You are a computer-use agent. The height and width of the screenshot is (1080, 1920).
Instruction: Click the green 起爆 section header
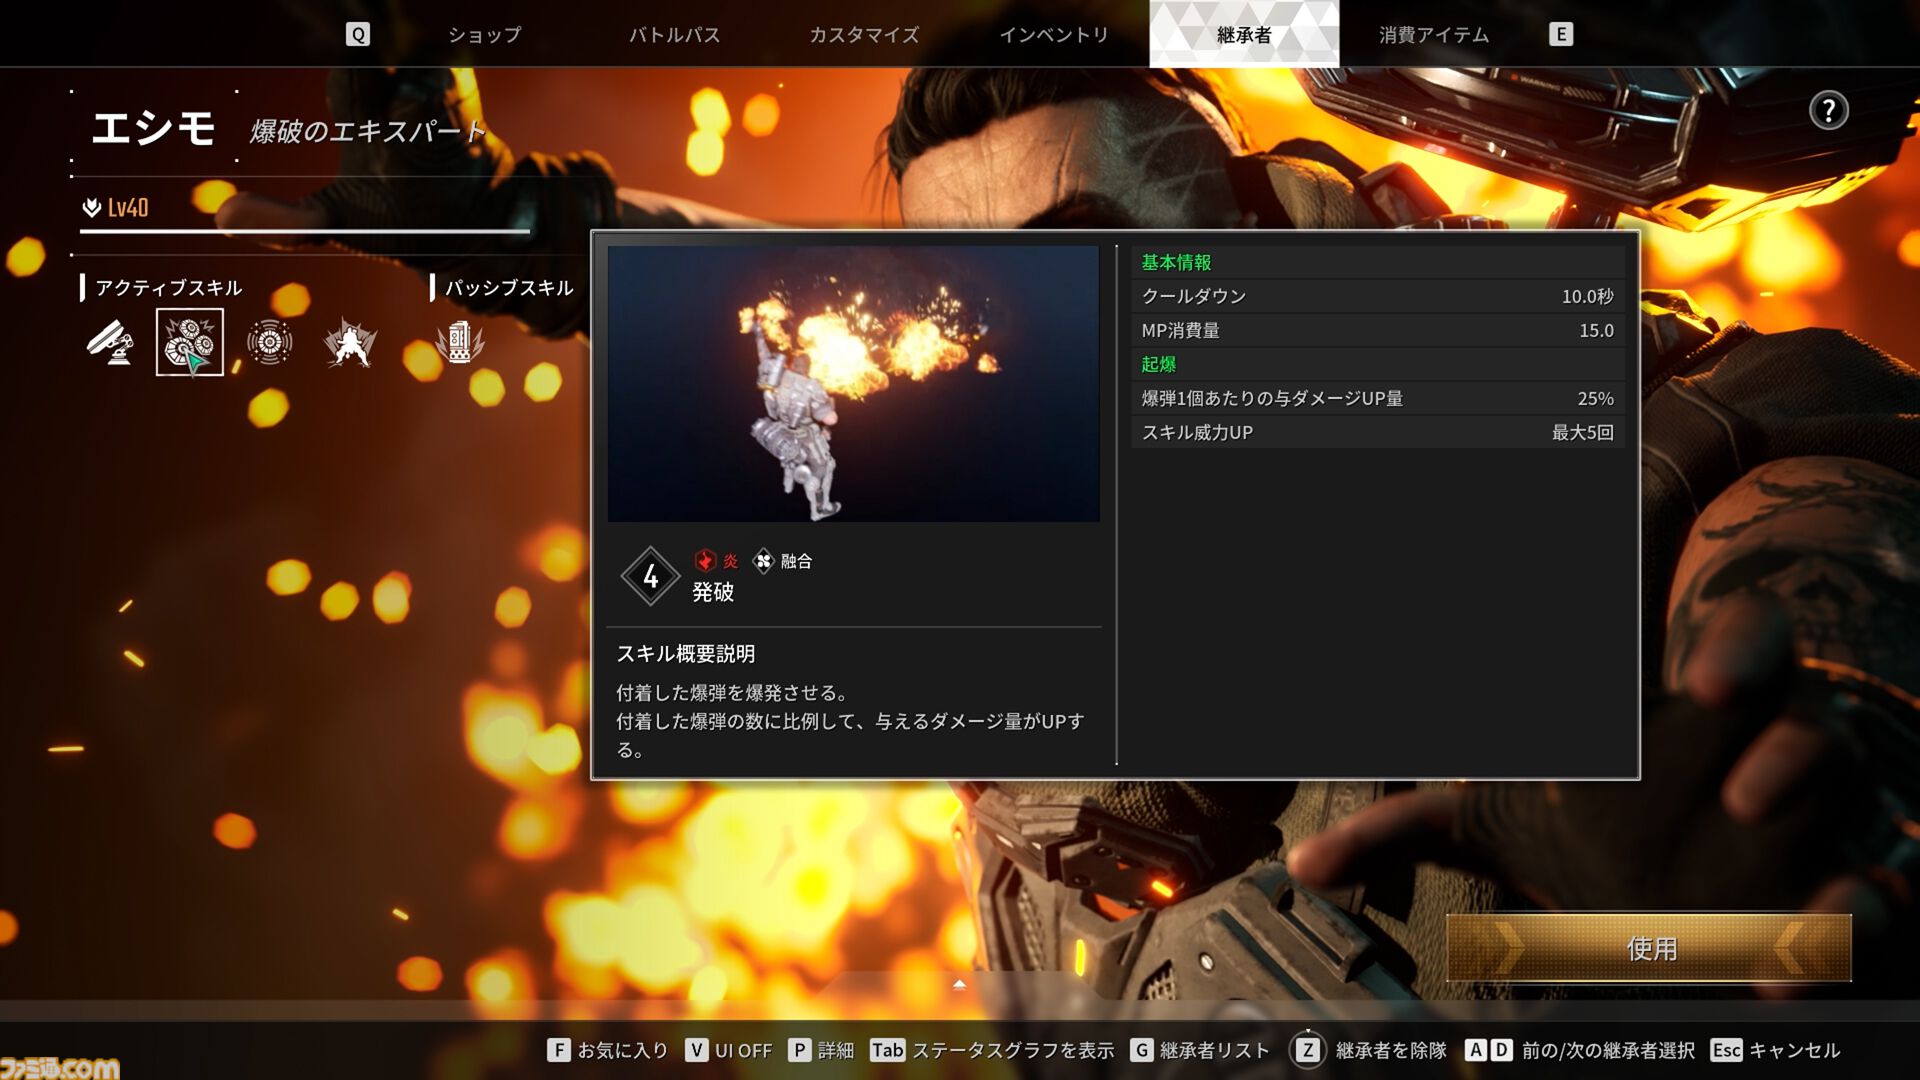[1159, 364]
